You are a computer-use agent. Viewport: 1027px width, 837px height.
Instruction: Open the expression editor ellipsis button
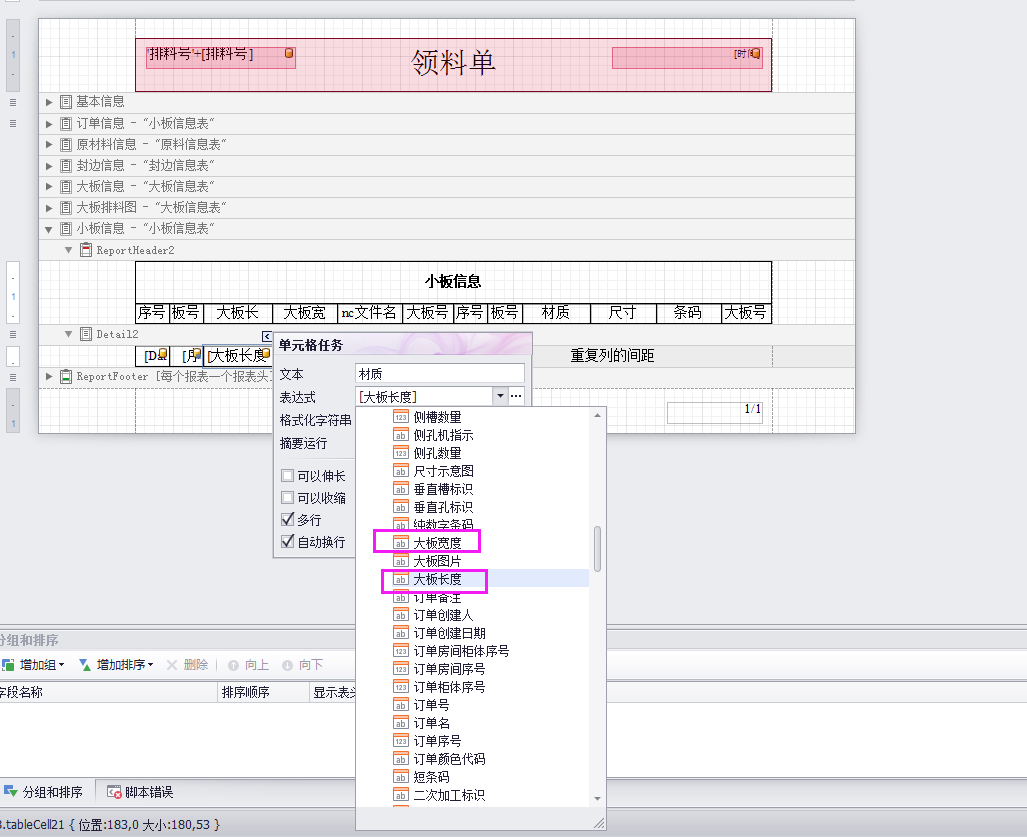click(516, 396)
